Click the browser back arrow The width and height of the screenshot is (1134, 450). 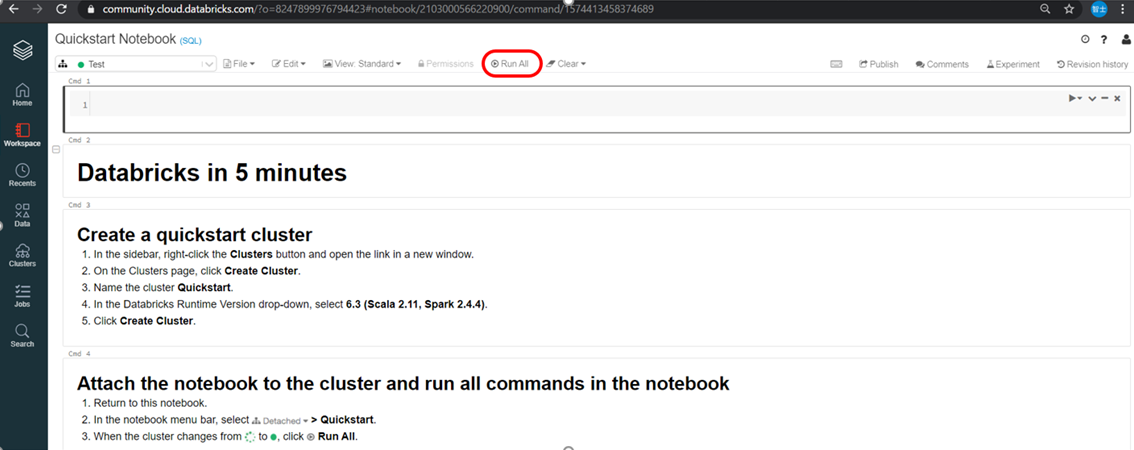tap(13, 9)
